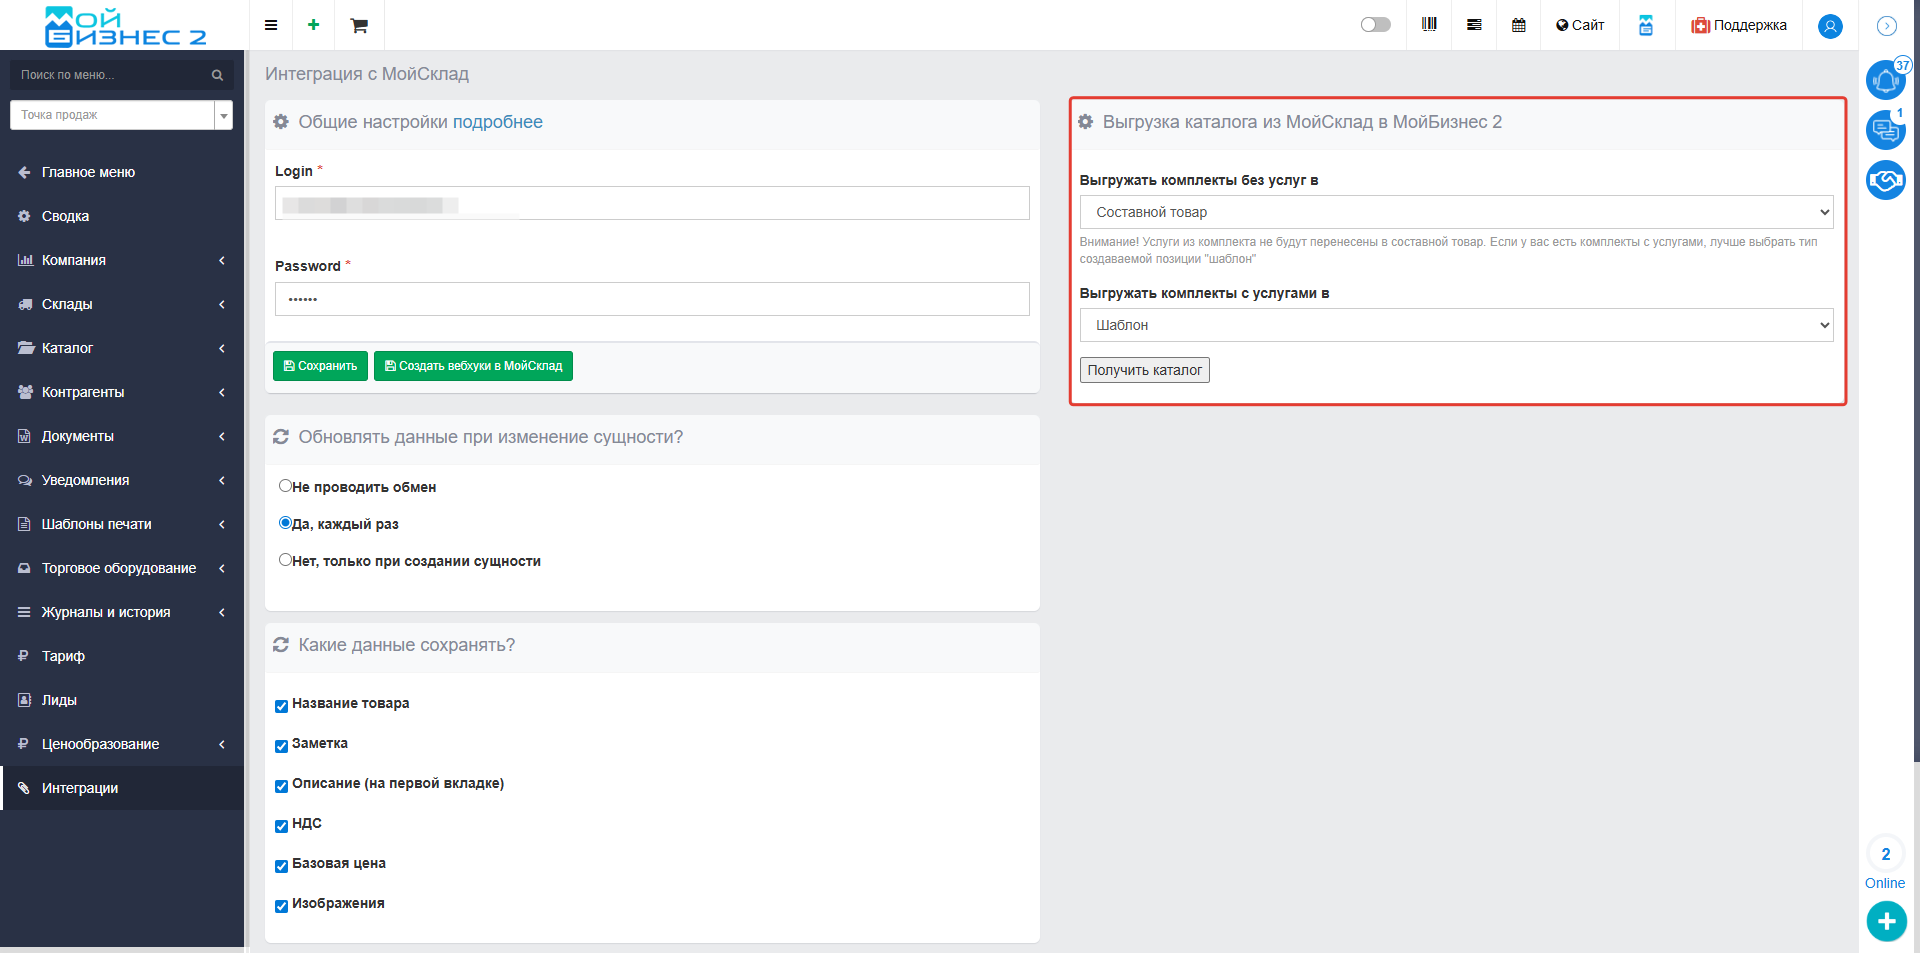The image size is (1920, 953).
Task: Click the handshake icon in right panel
Action: [1885, 180]
